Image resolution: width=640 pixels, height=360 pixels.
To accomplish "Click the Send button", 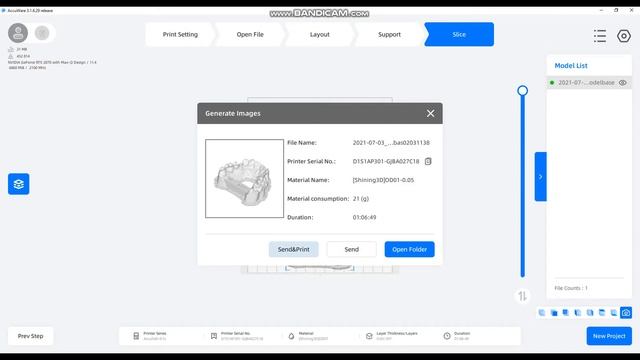I will pyautogui.click(x=351, y=249).
